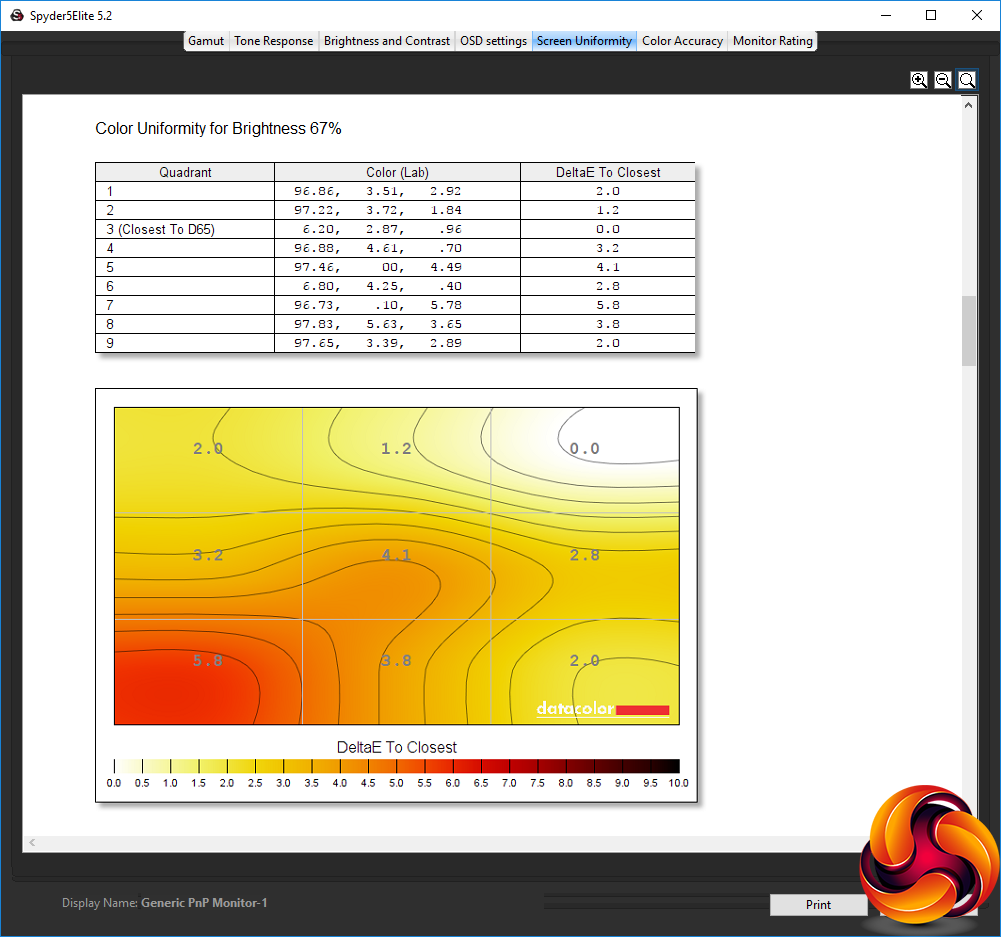This screenshot has height=937, width=1001.
Task: Open the Gamut tab
Action: click(206, 41)
